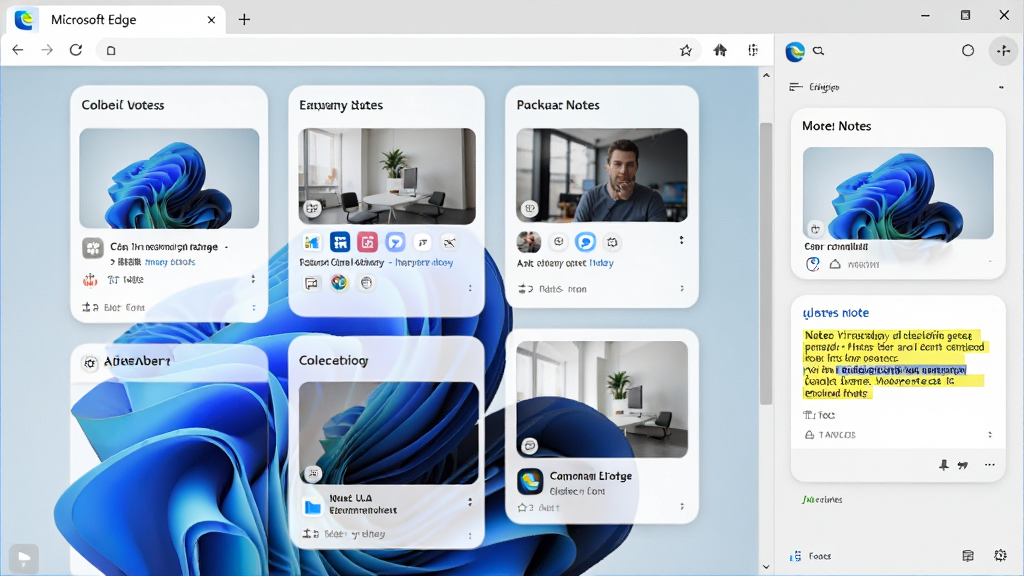
Task: Open the Packuar Notes video thumbnail
Action: [x=601, y=175]
